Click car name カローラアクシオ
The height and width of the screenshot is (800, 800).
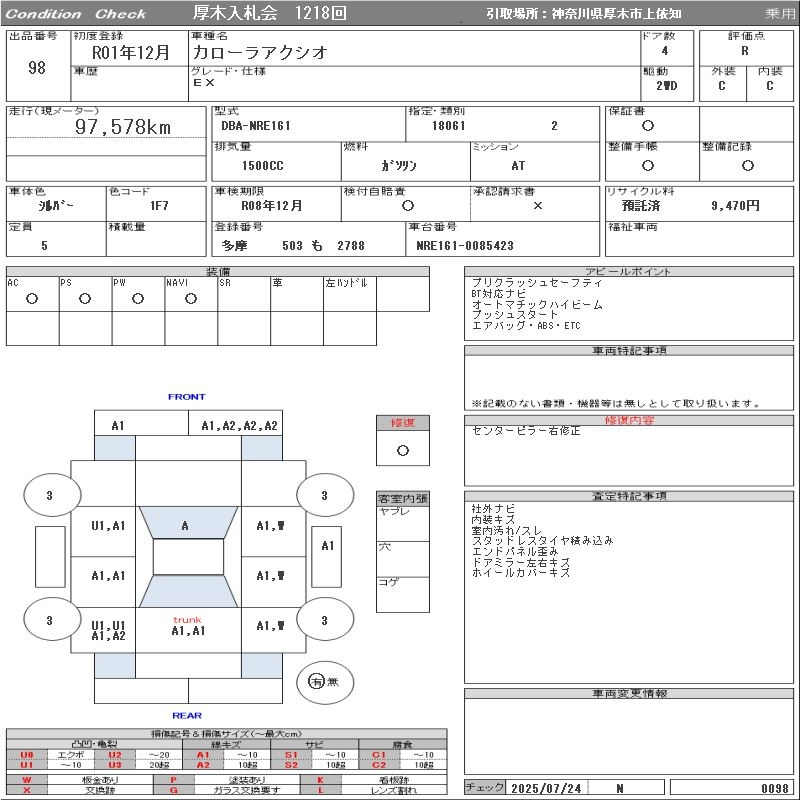(x=260, y=52)
